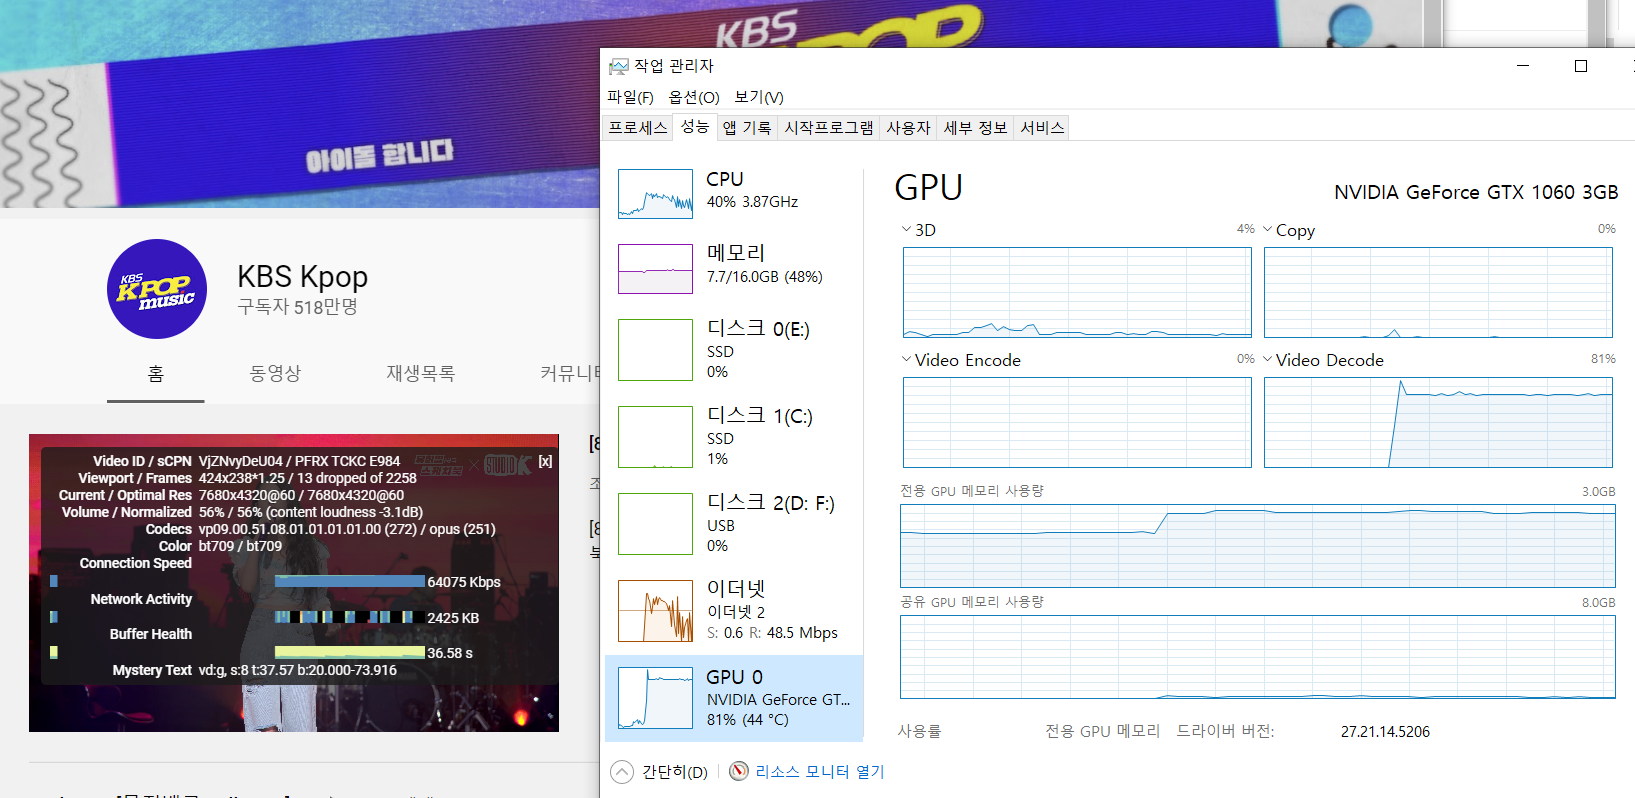Image resolution: width=1635 pixels, height=798 pixels.
Task: Switch to the 앱 기록 tab
Action: 747,128
